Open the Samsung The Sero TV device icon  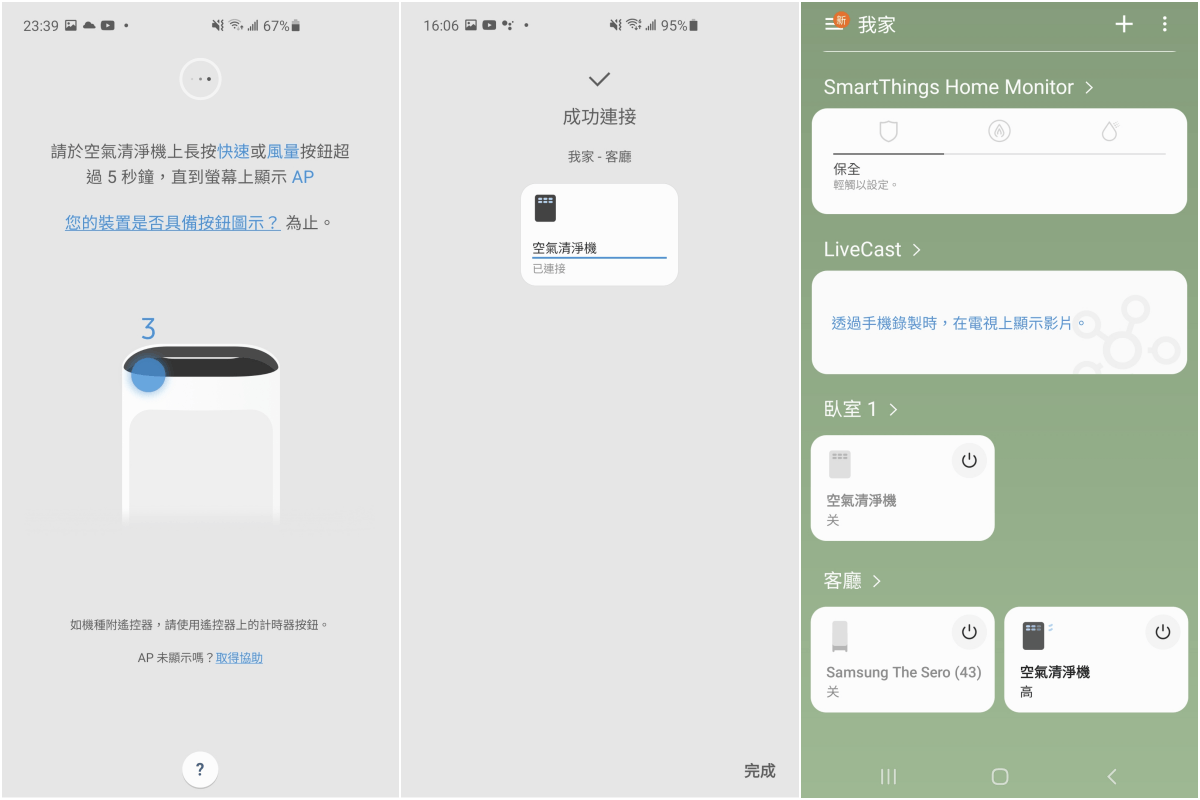point(840,637)
